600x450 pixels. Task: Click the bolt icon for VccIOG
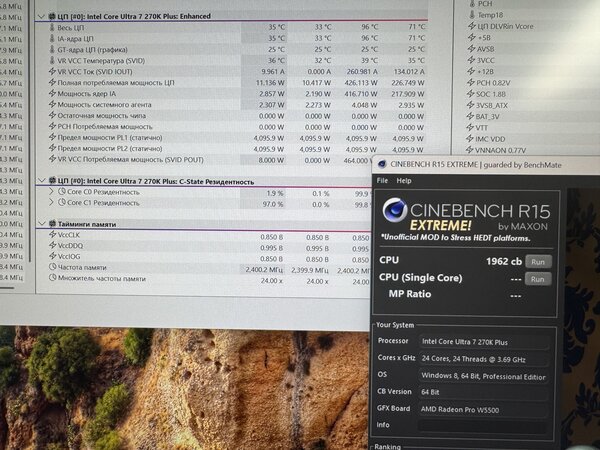53,256
